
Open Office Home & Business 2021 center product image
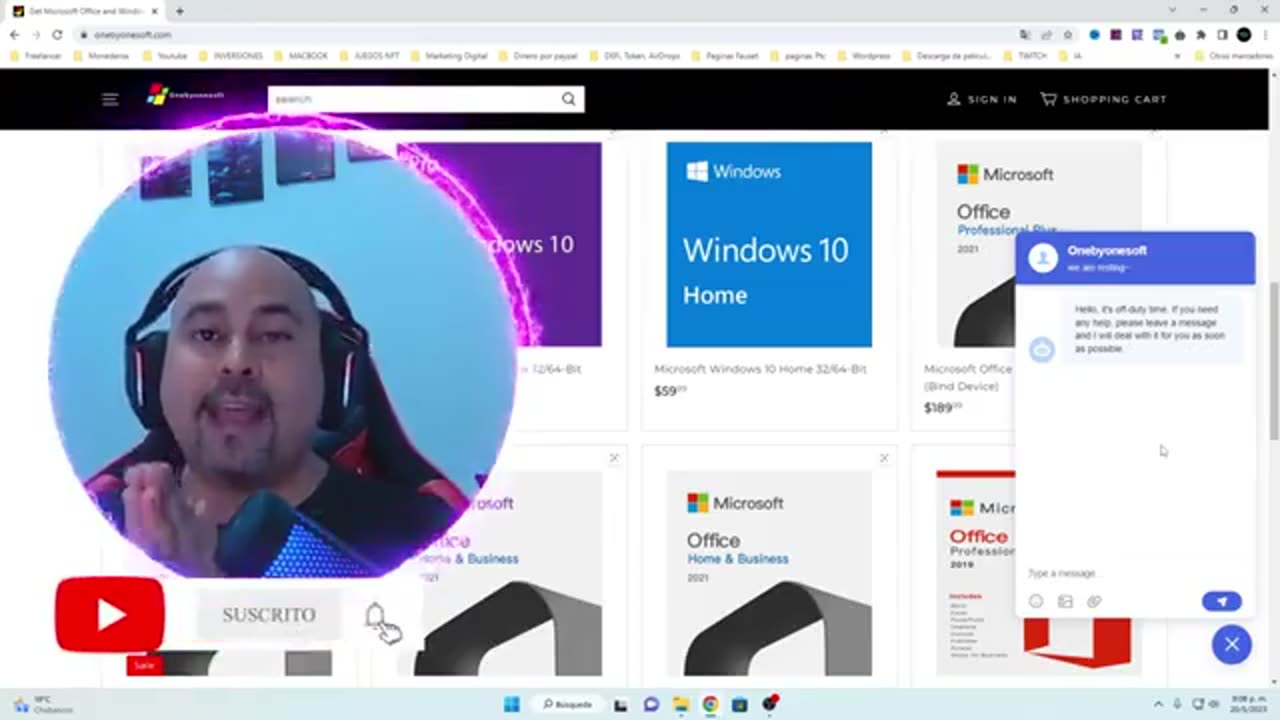point(769,573)
